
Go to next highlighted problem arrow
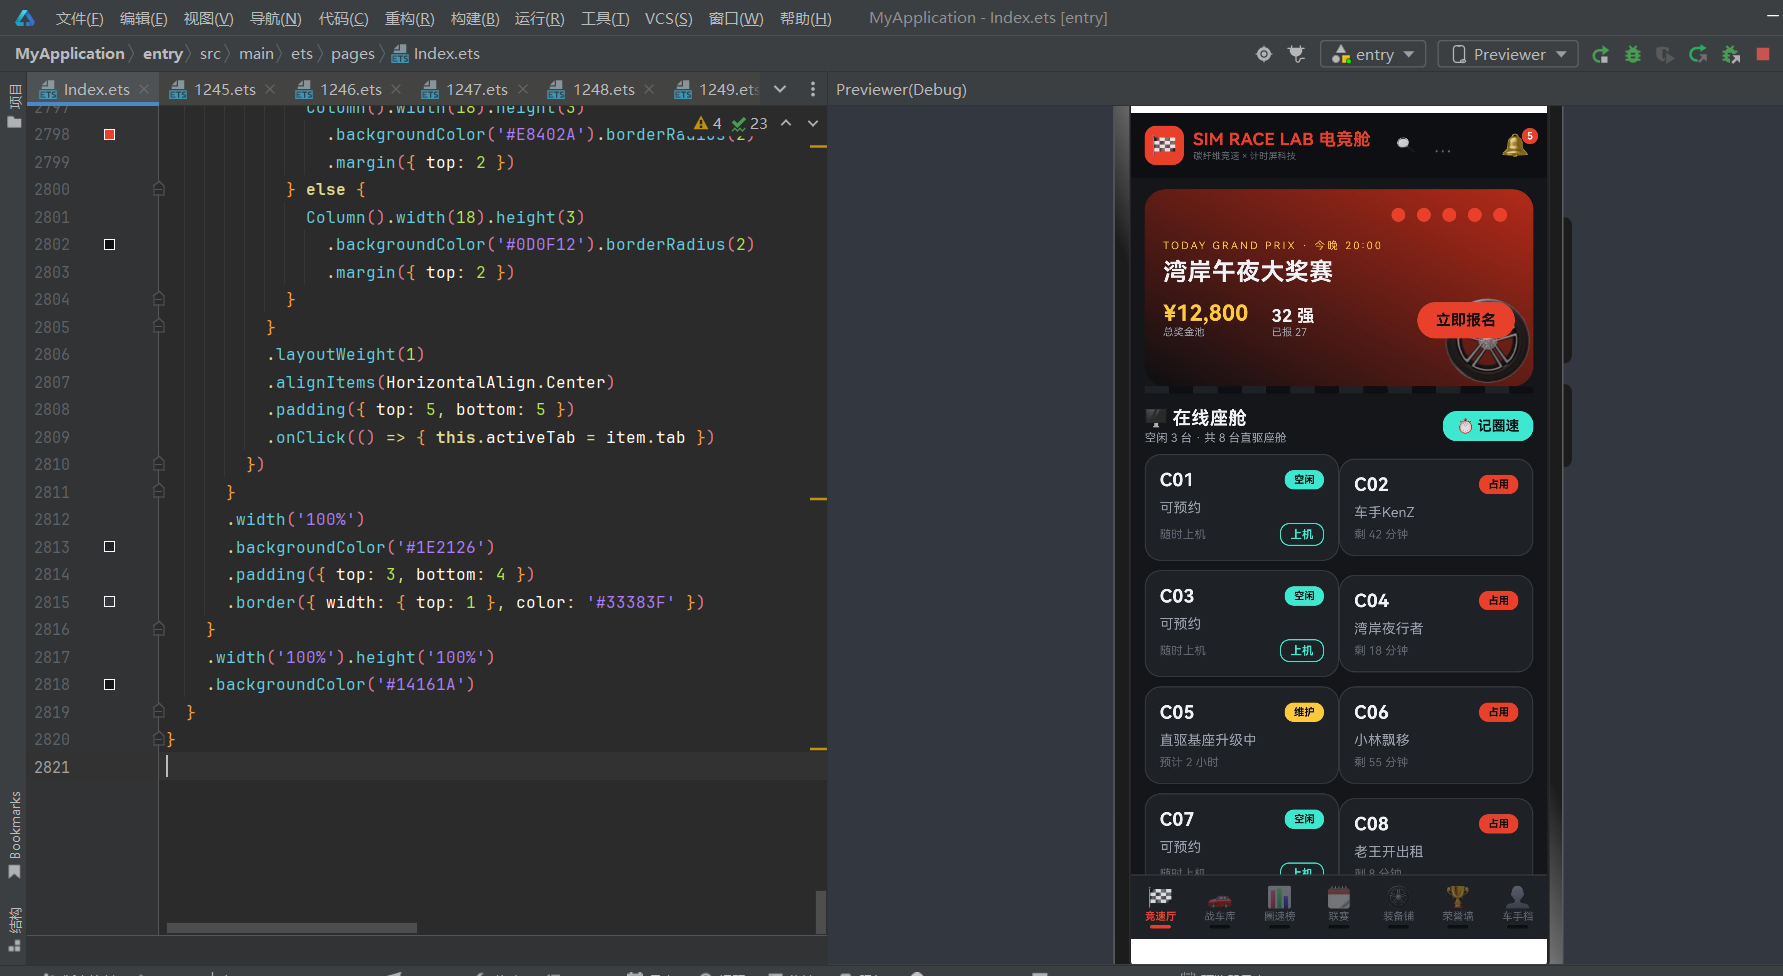813,123
